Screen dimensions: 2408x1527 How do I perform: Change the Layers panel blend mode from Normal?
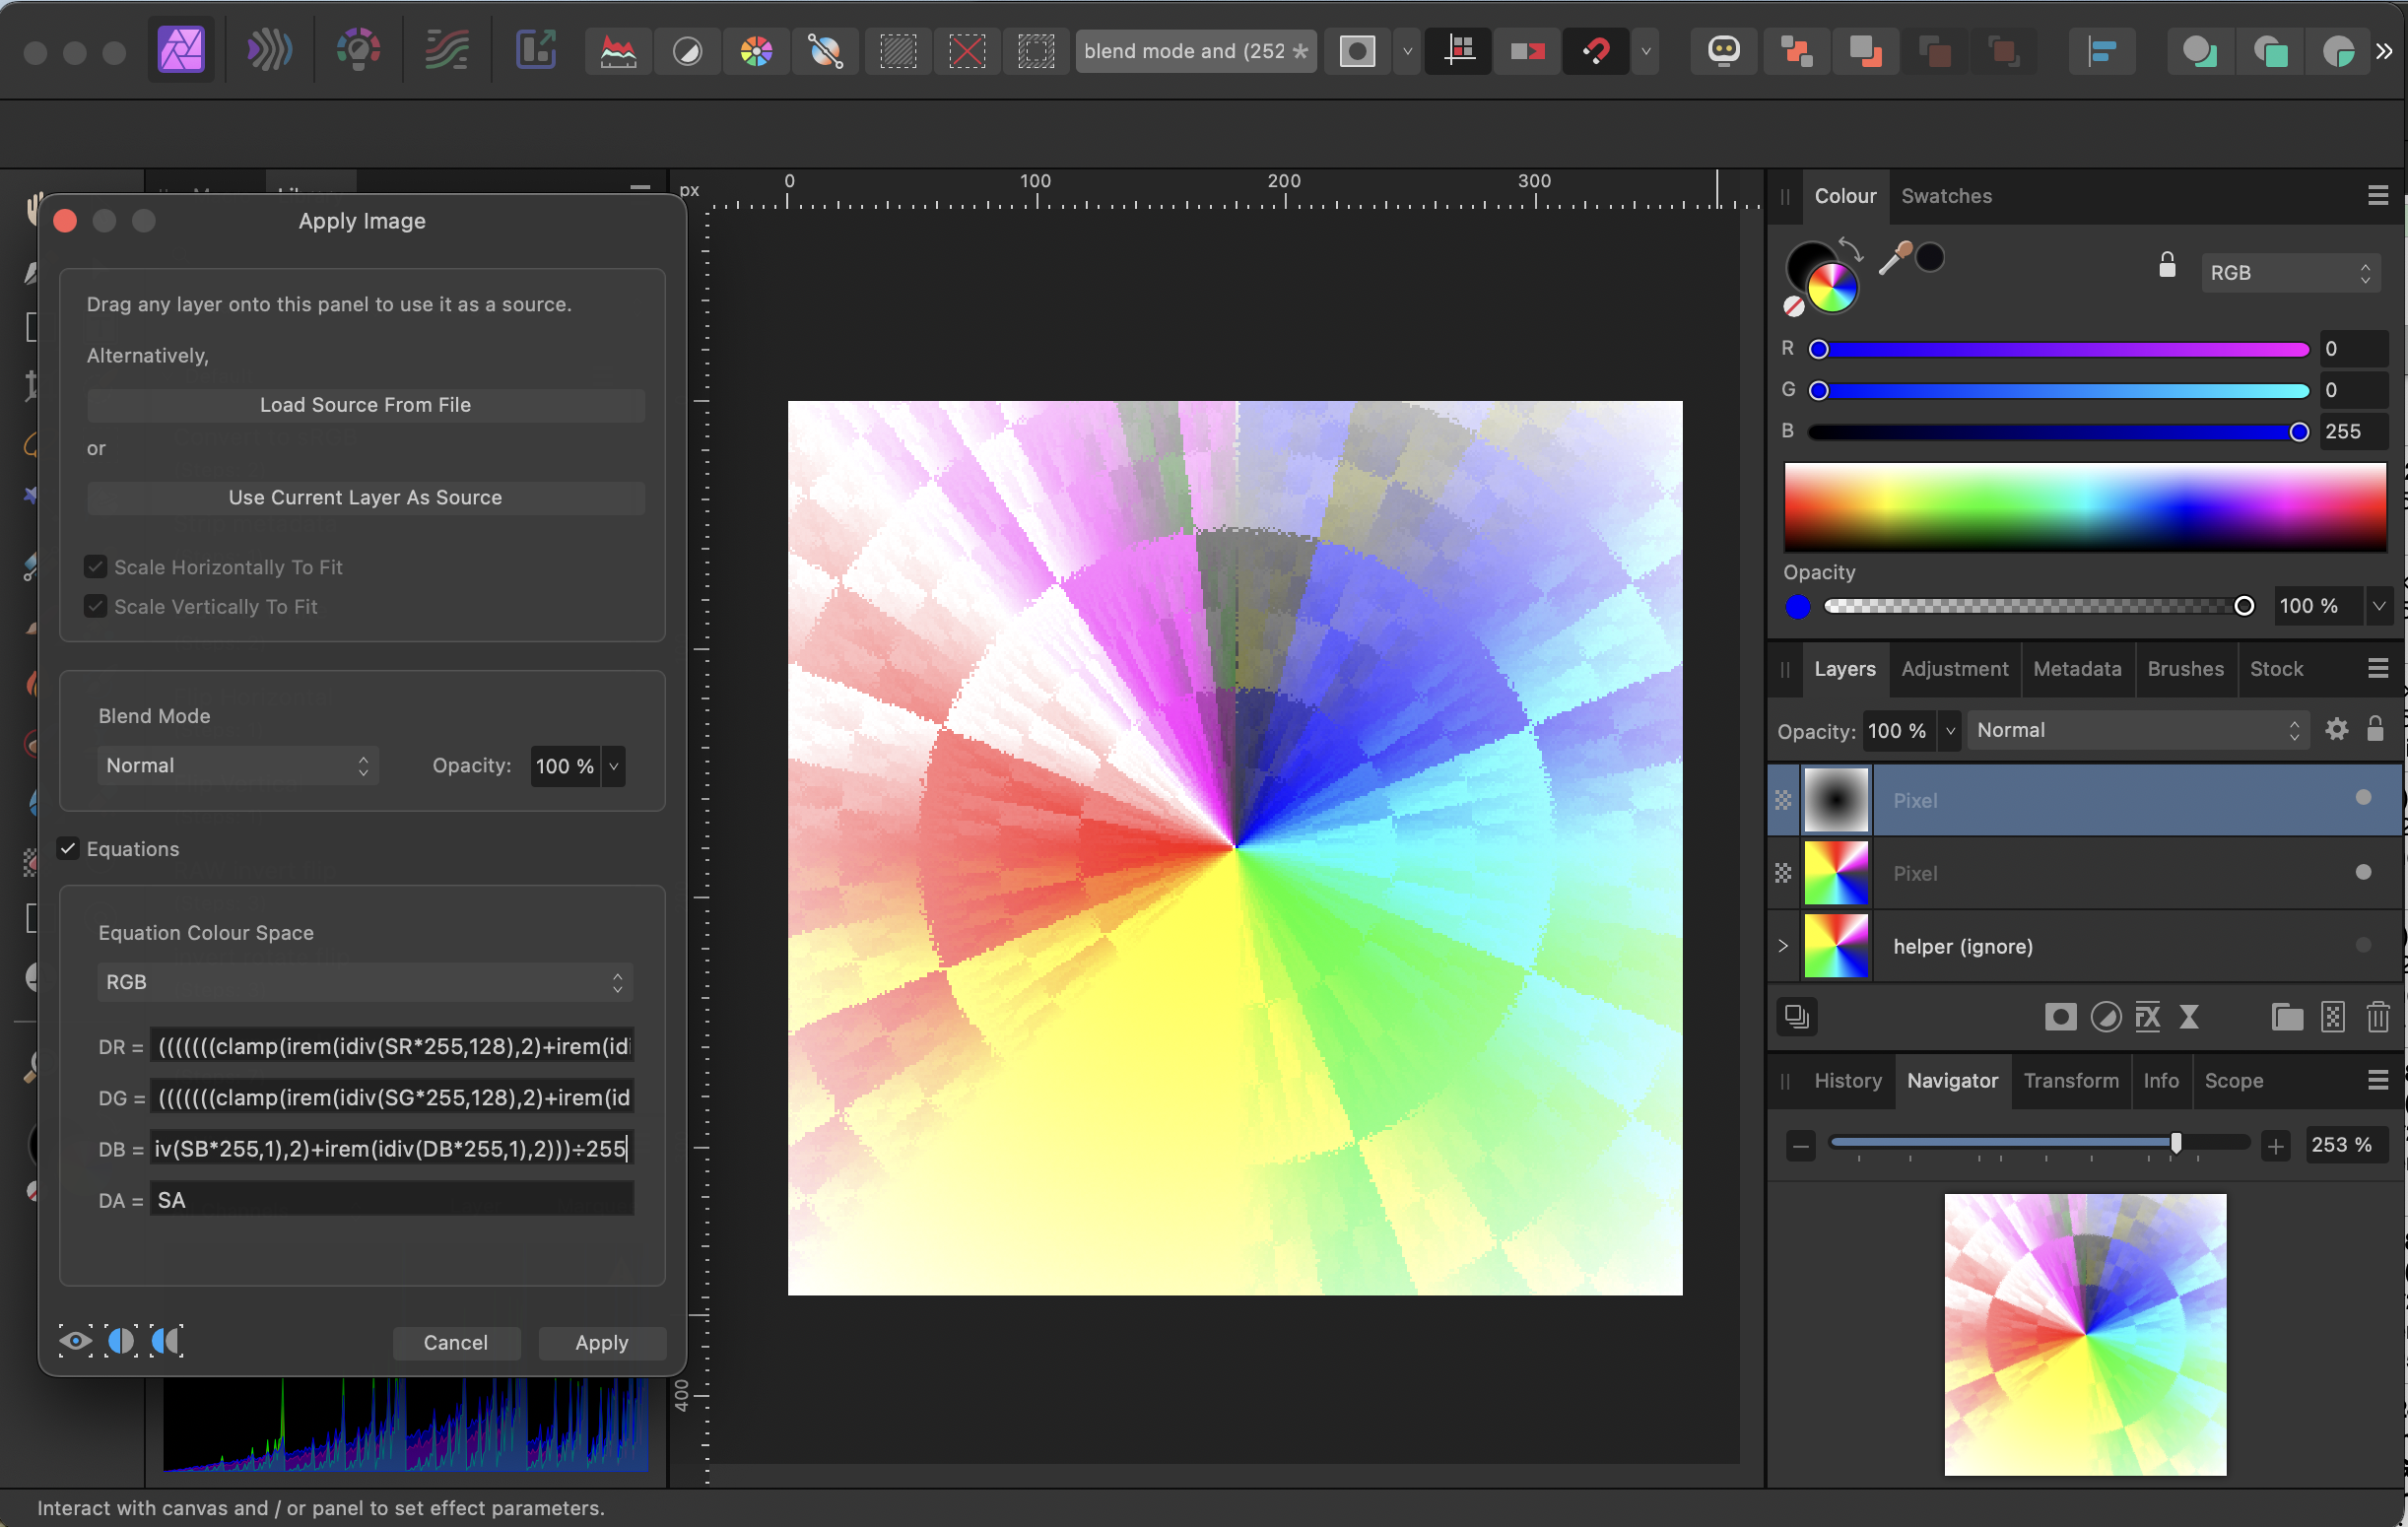click(x=2137, y=730)
